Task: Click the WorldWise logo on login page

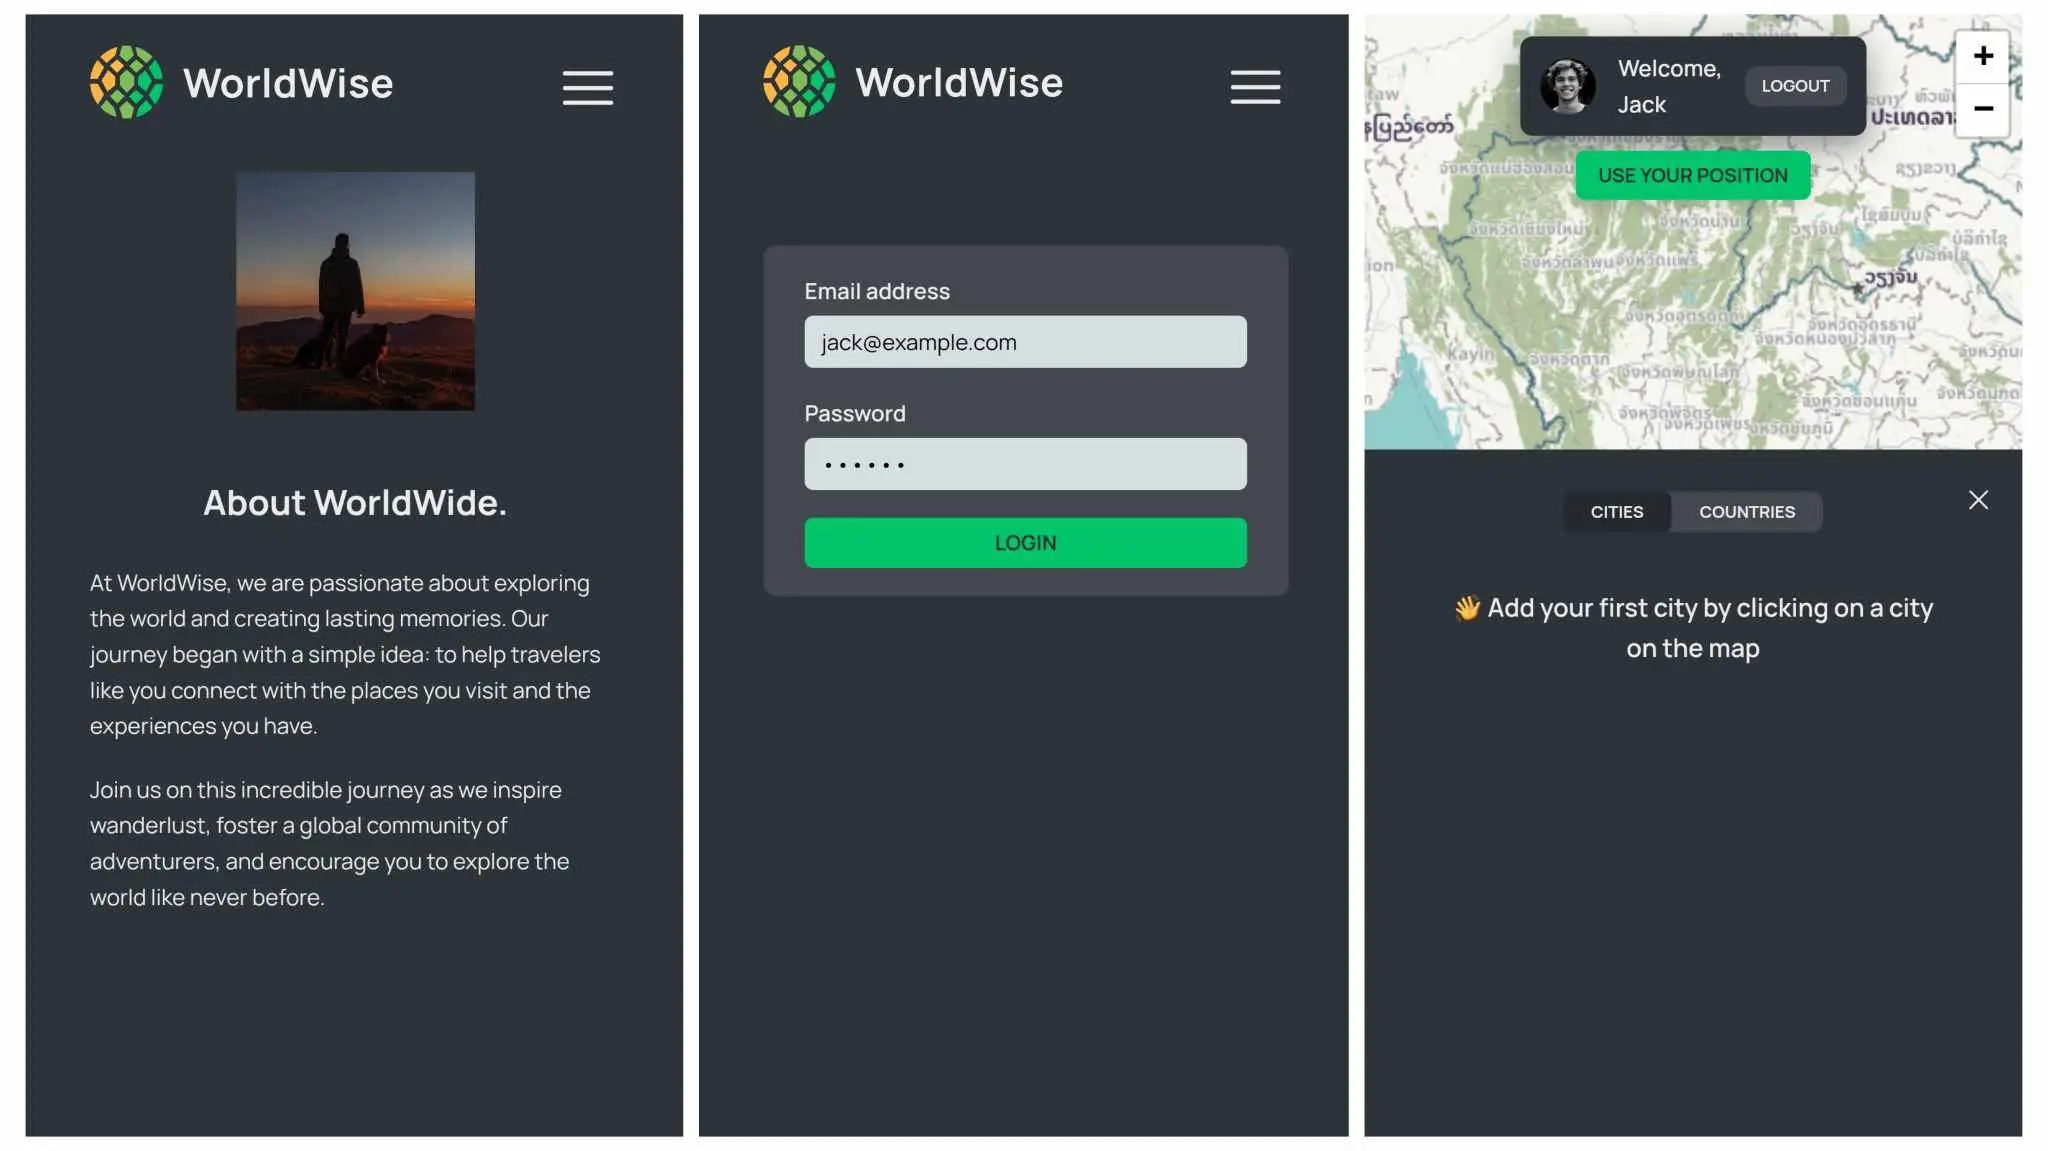Action: point(799,82)
